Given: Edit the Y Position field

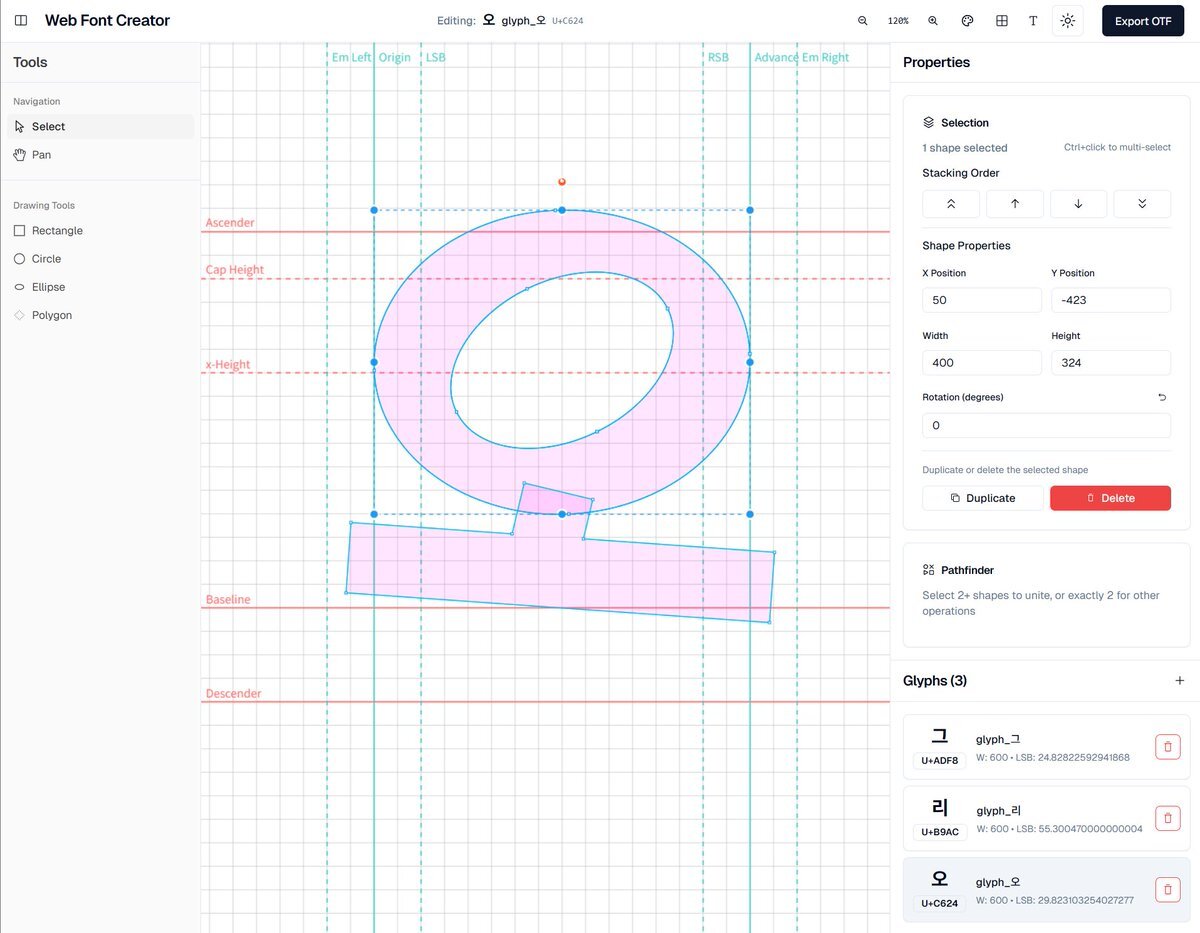Looking at the screenshot, I should (x=1111, y=300).
